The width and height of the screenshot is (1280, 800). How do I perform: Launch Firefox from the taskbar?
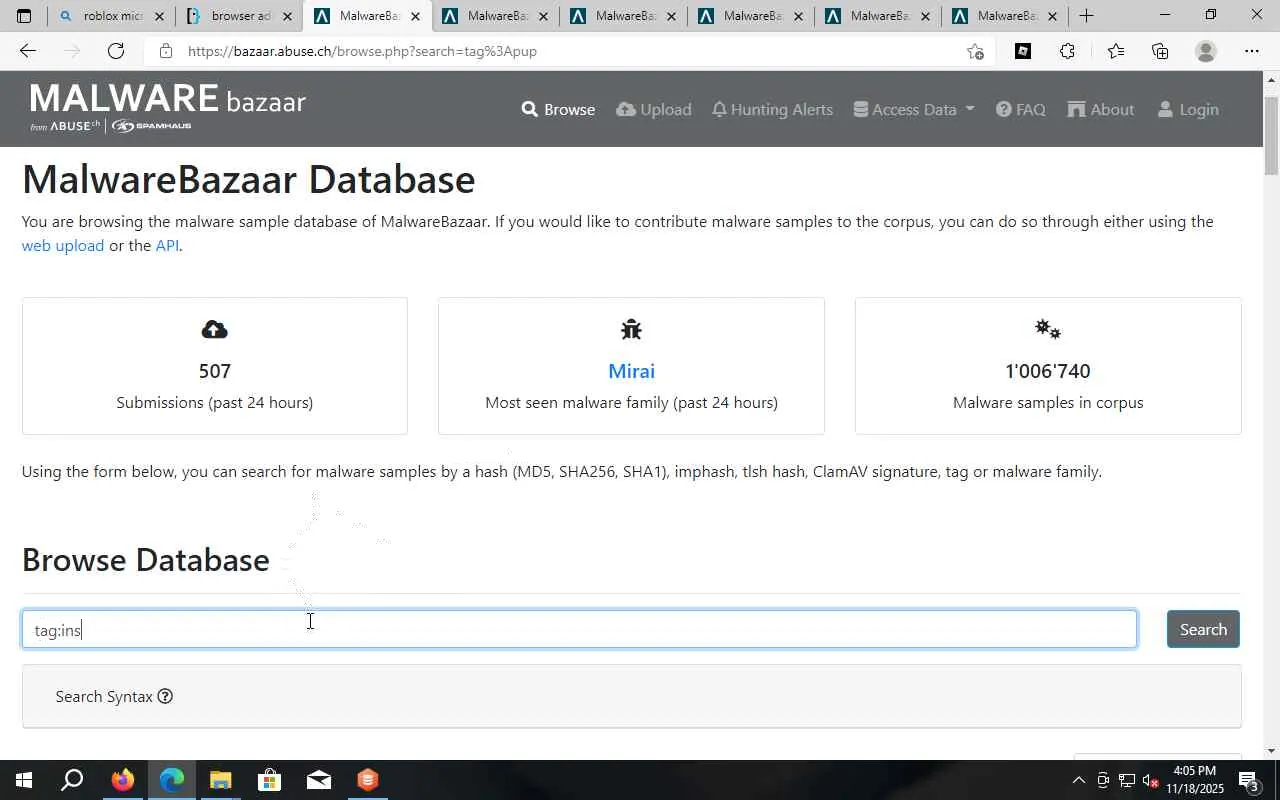click(122, 780)
